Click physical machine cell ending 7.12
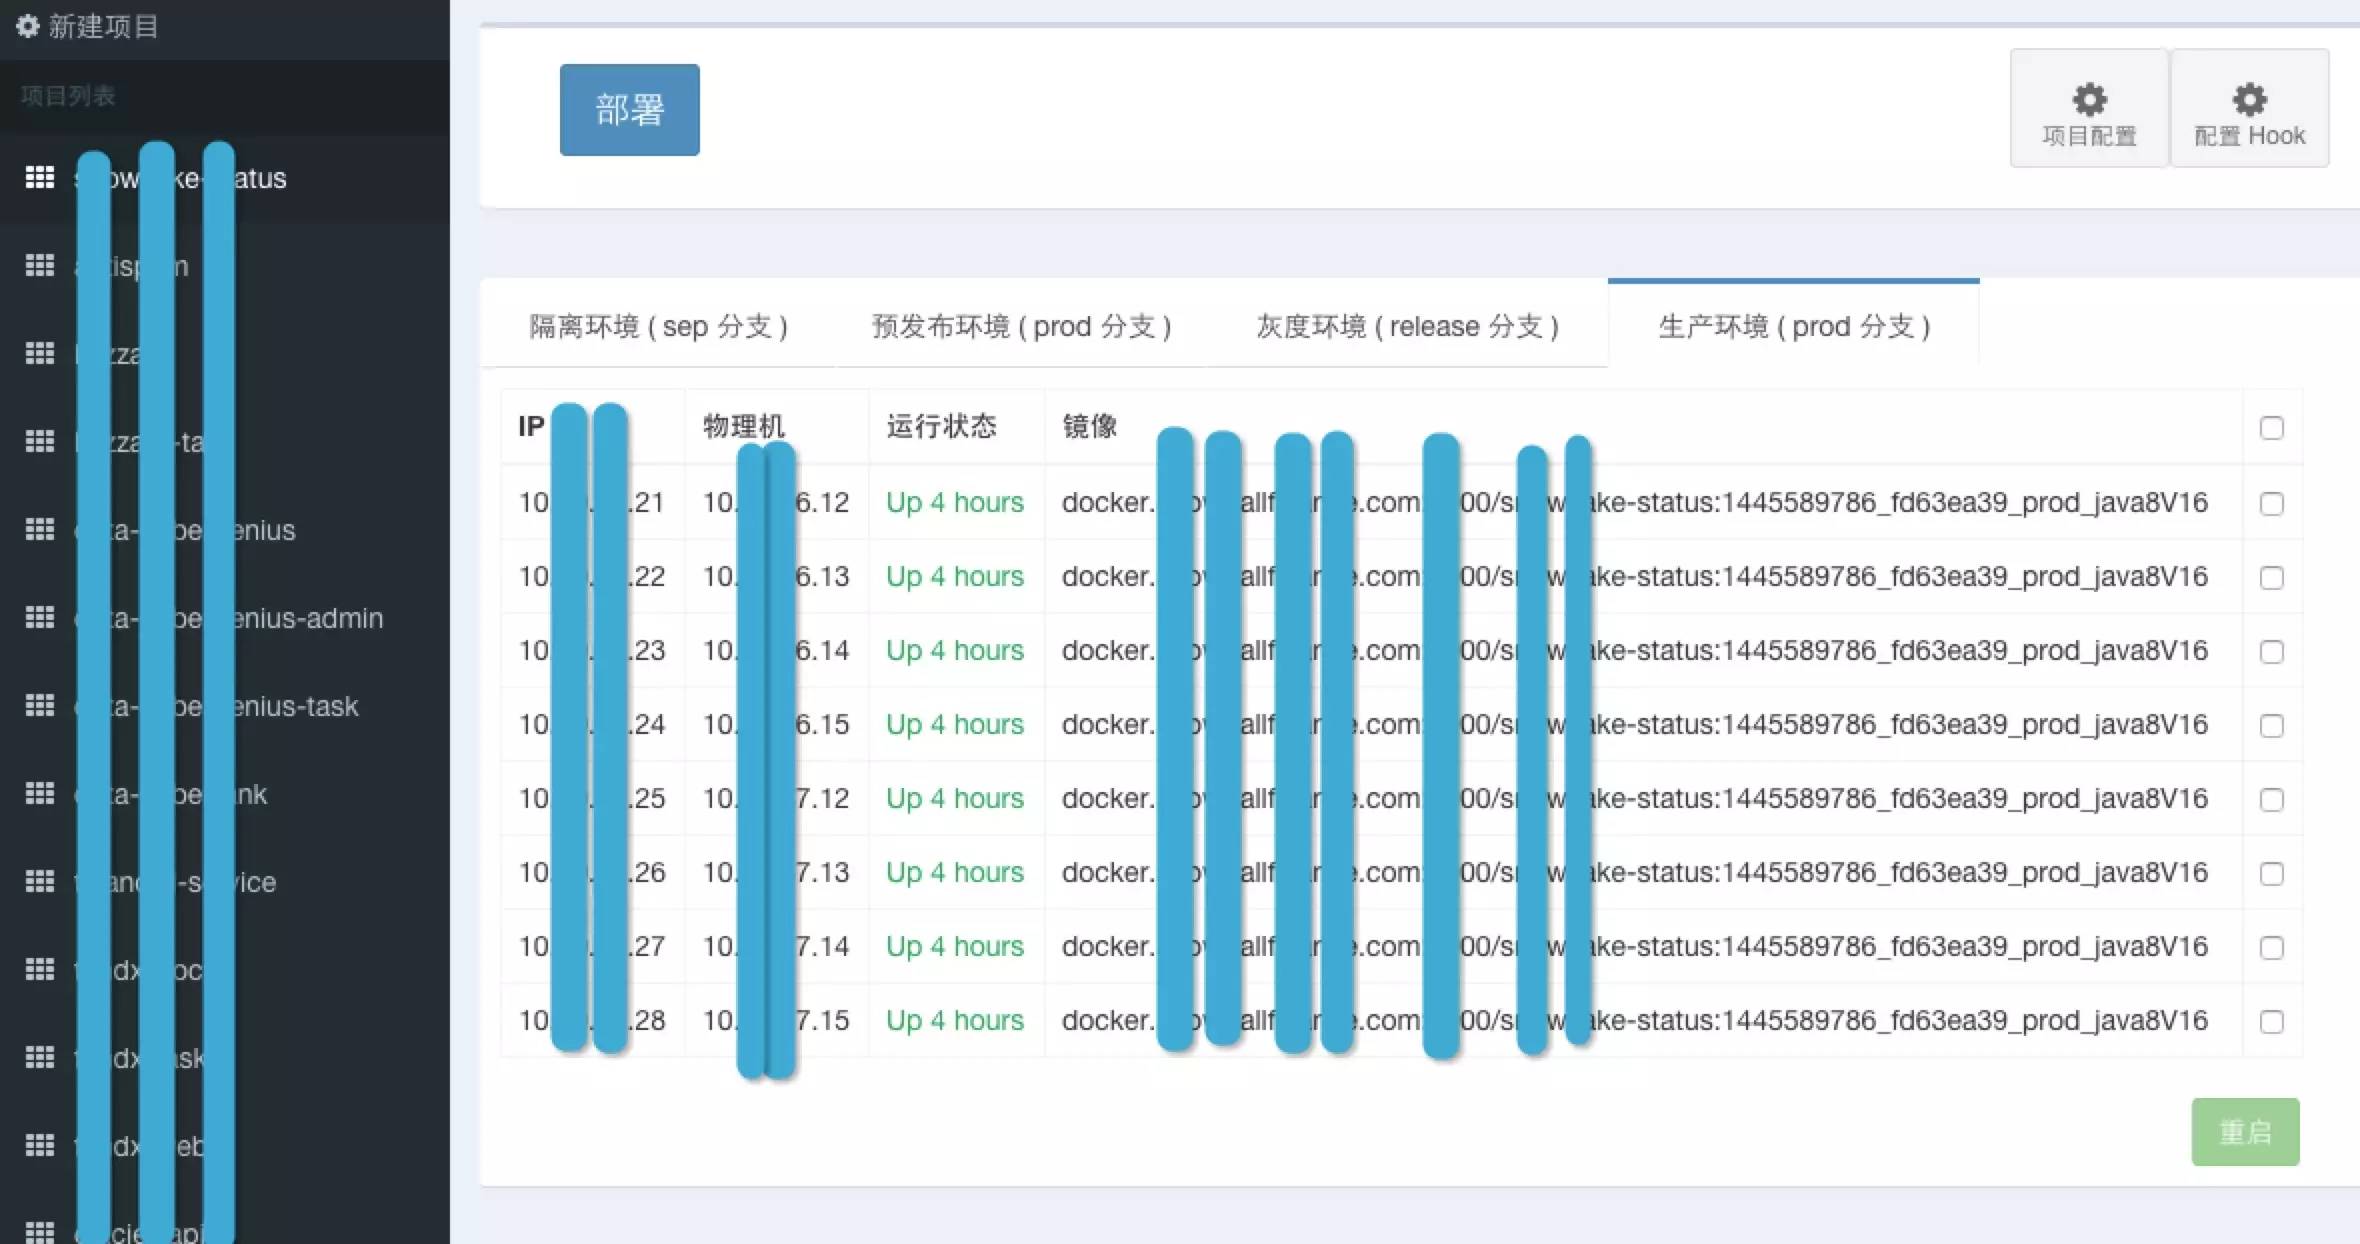Screen dimensions: 2360x1244 pyautogui.click(x=776, y=798)
